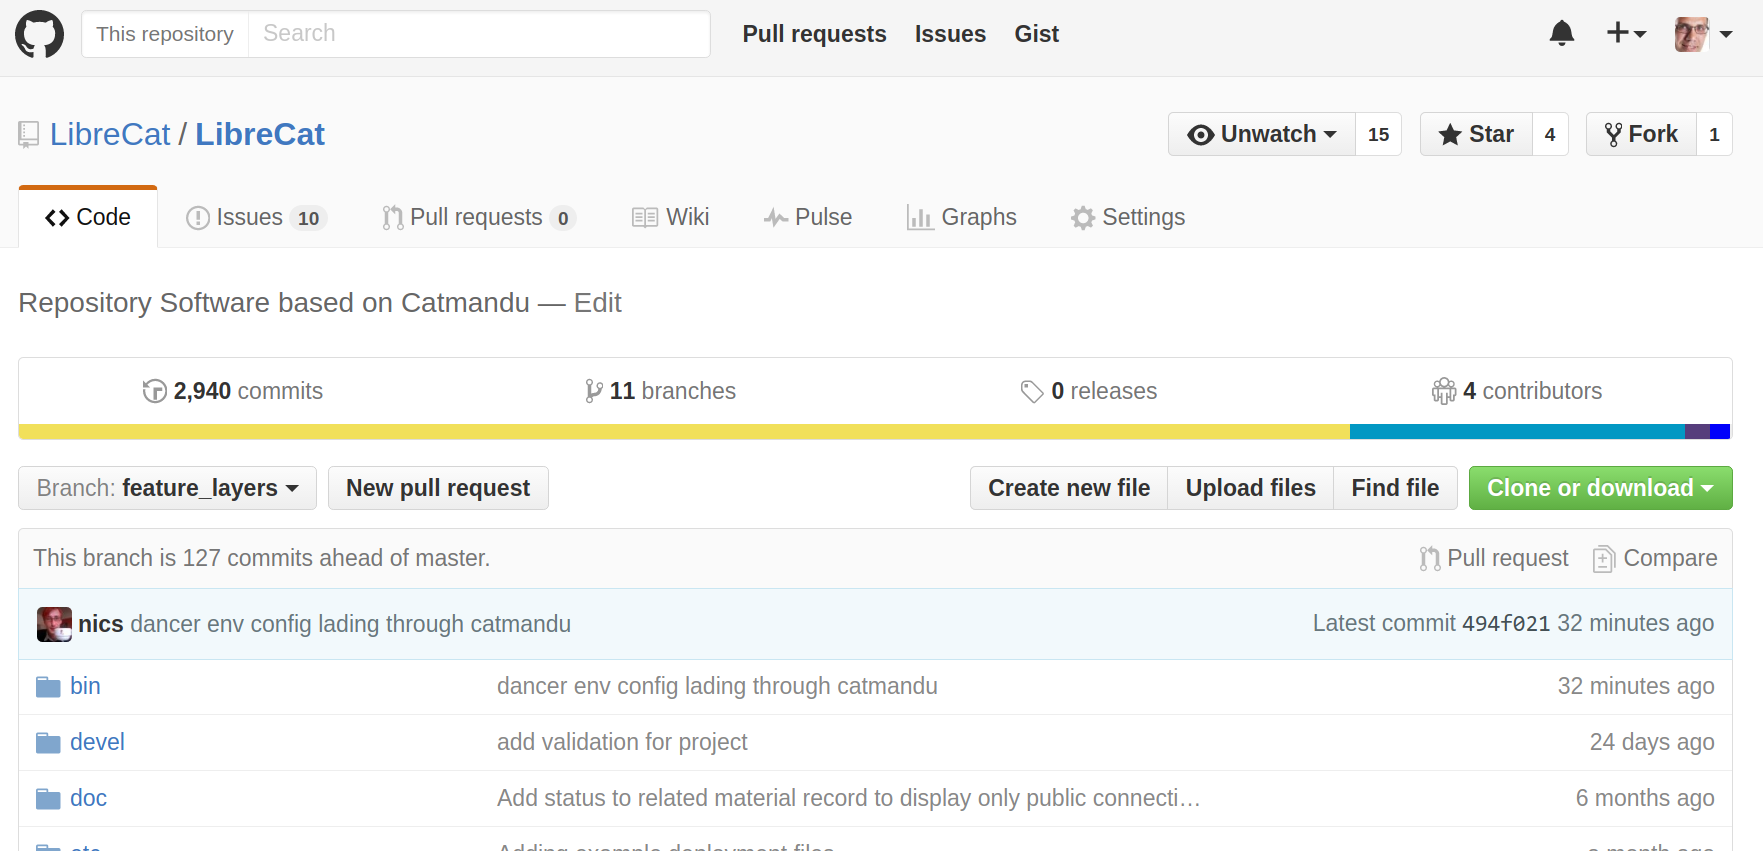Click Create new file button

pyautogui.click(x=1069, y=488)
